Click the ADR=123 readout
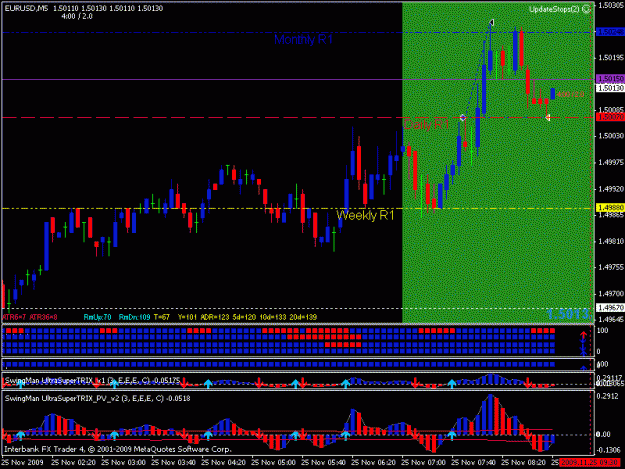Screen dimensions: 625x469 (x=215, y=317)
